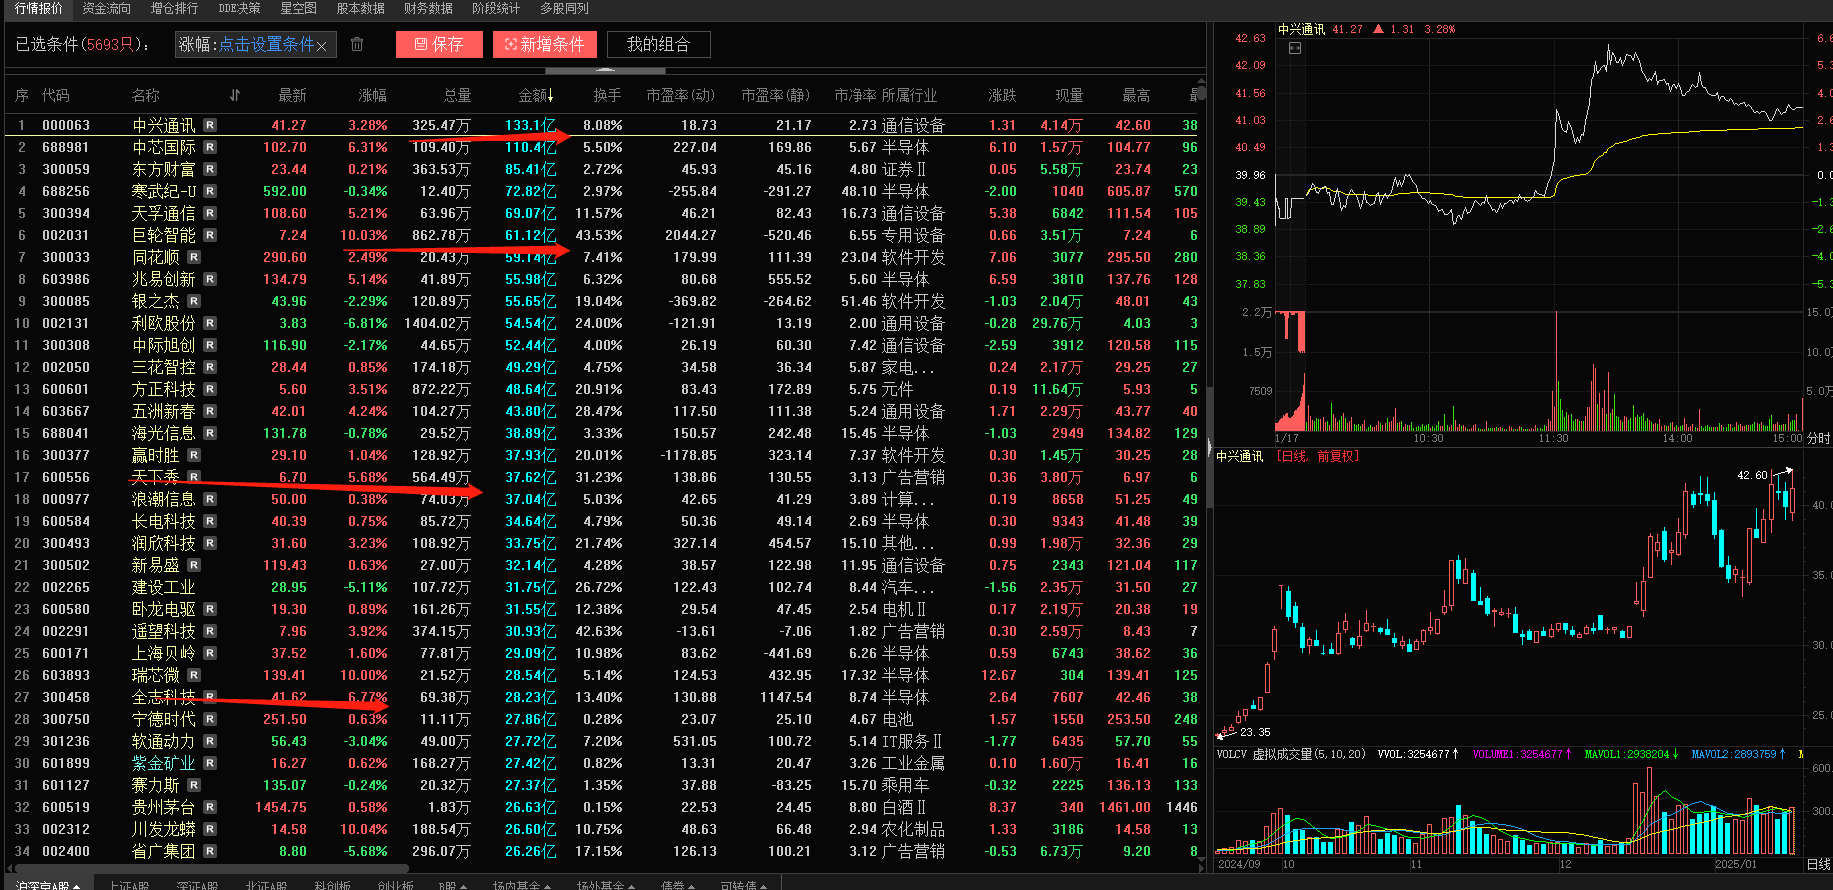1833x890 pixels.
Task: Open the 多股同列 tab
Action: [x=564, y=8]
